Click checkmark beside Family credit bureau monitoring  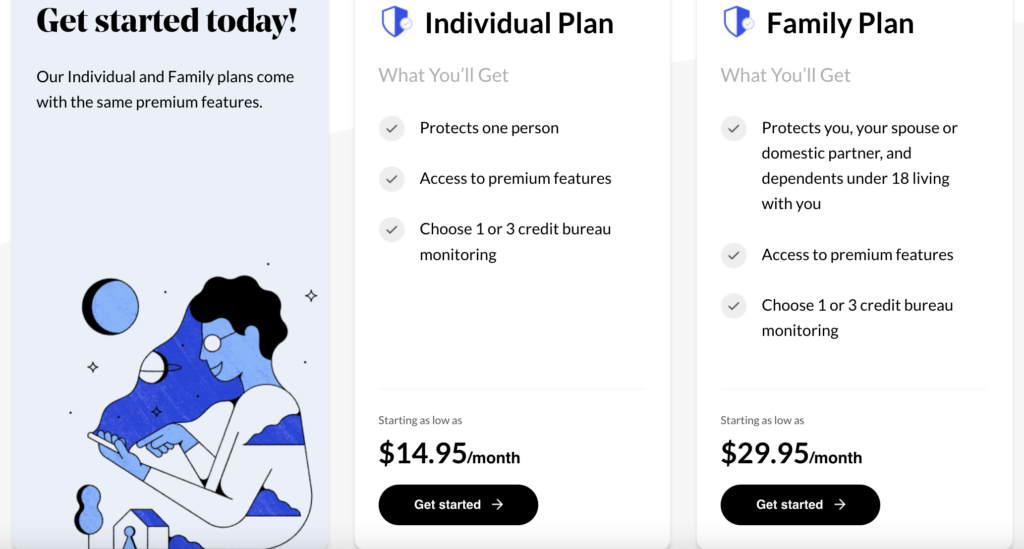(x=733, y=306)
